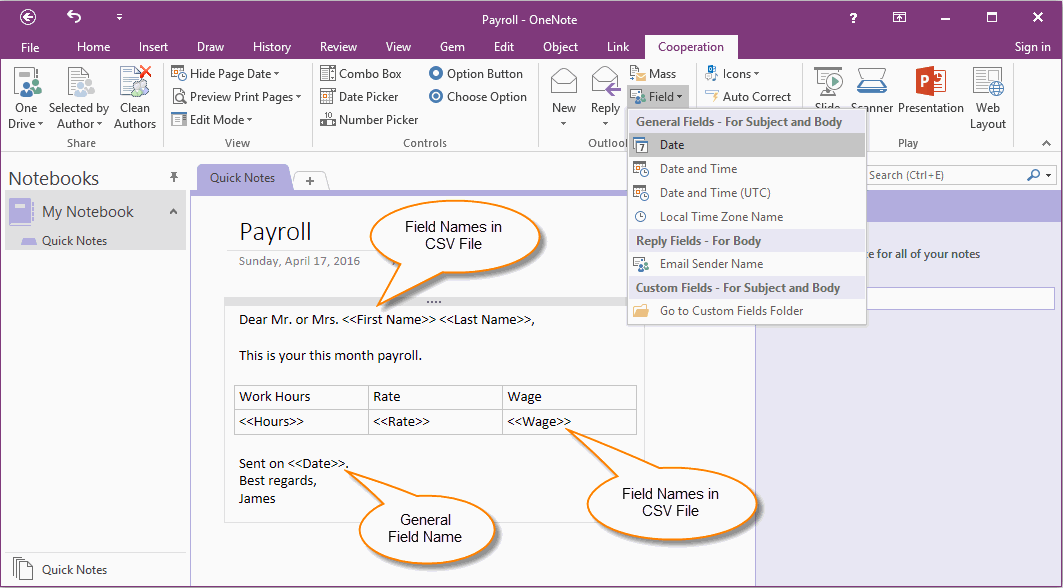Viewport: 1063px width, 588px height.
Task: Open the History tab
Action: coord(271,47)
